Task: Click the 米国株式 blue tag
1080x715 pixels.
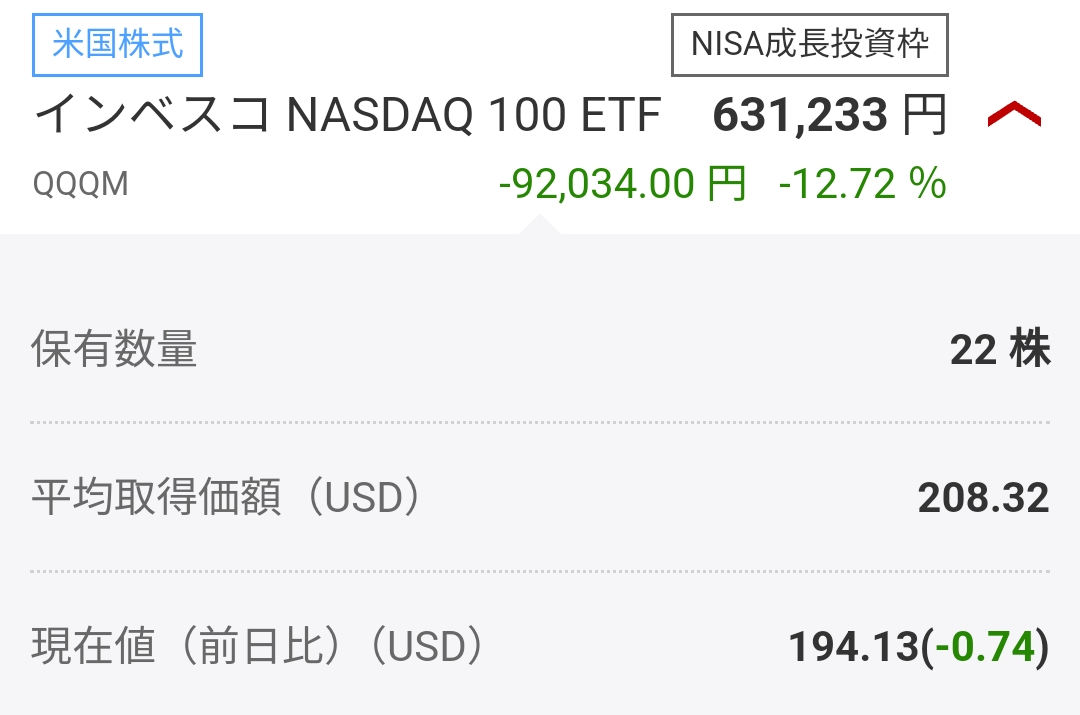Action: click(x=117, y=45)
